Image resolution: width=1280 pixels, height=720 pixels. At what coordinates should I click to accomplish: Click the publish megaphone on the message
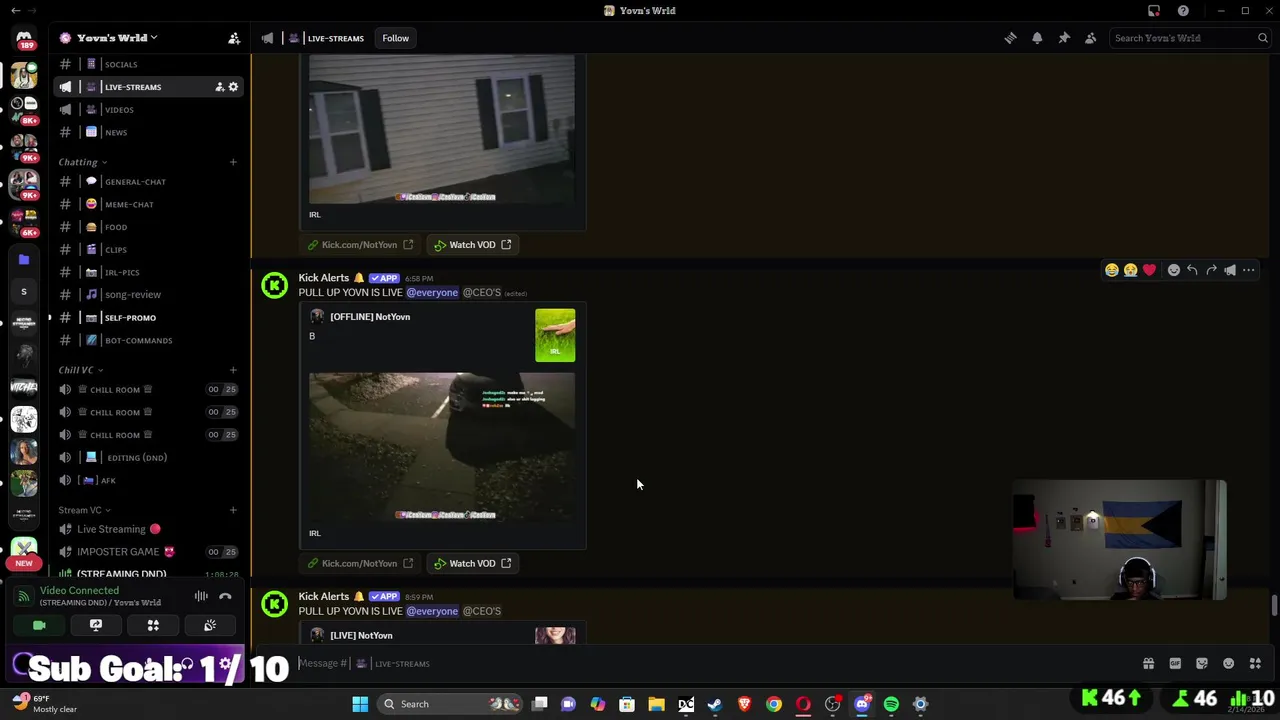[x=1230, y=270]
